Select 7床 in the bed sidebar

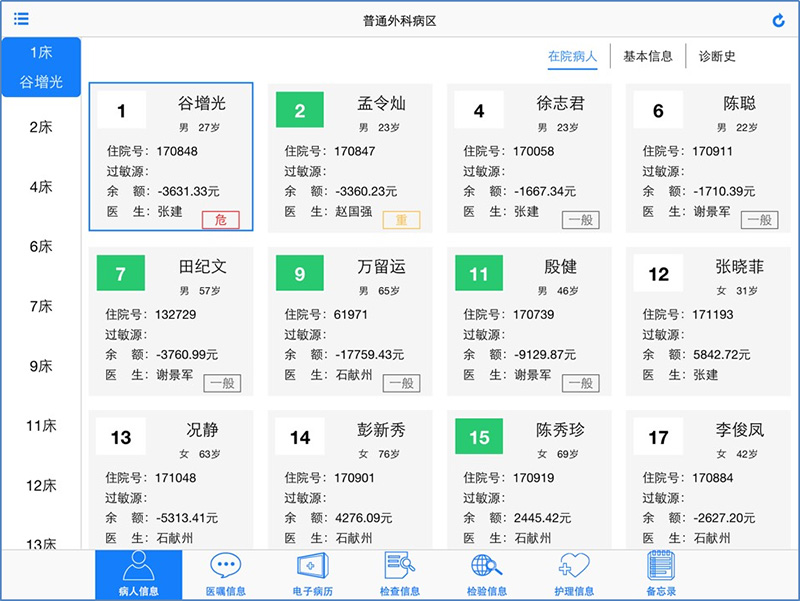[x=41, y=306]
